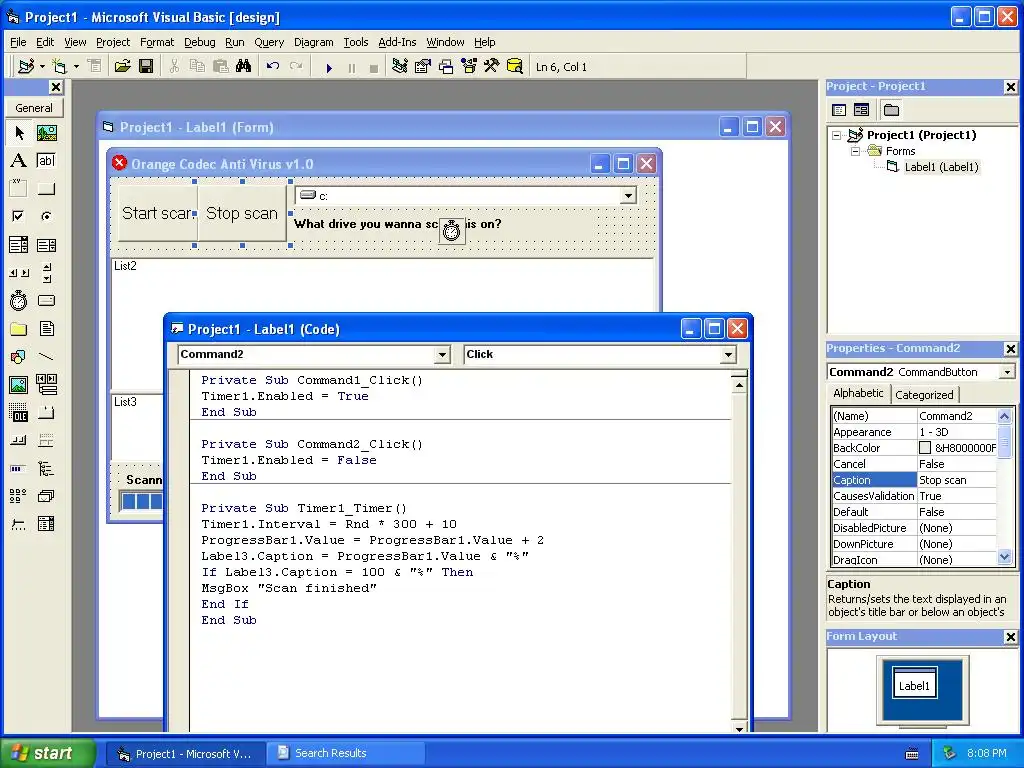
Task: Click Save Project floppy icon
Action: 146,67
